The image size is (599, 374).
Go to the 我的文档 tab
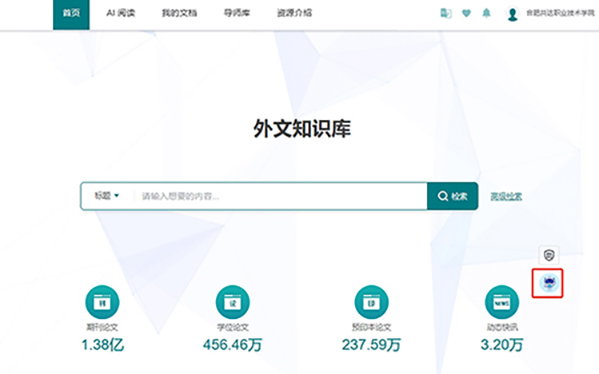pos(179,13)
